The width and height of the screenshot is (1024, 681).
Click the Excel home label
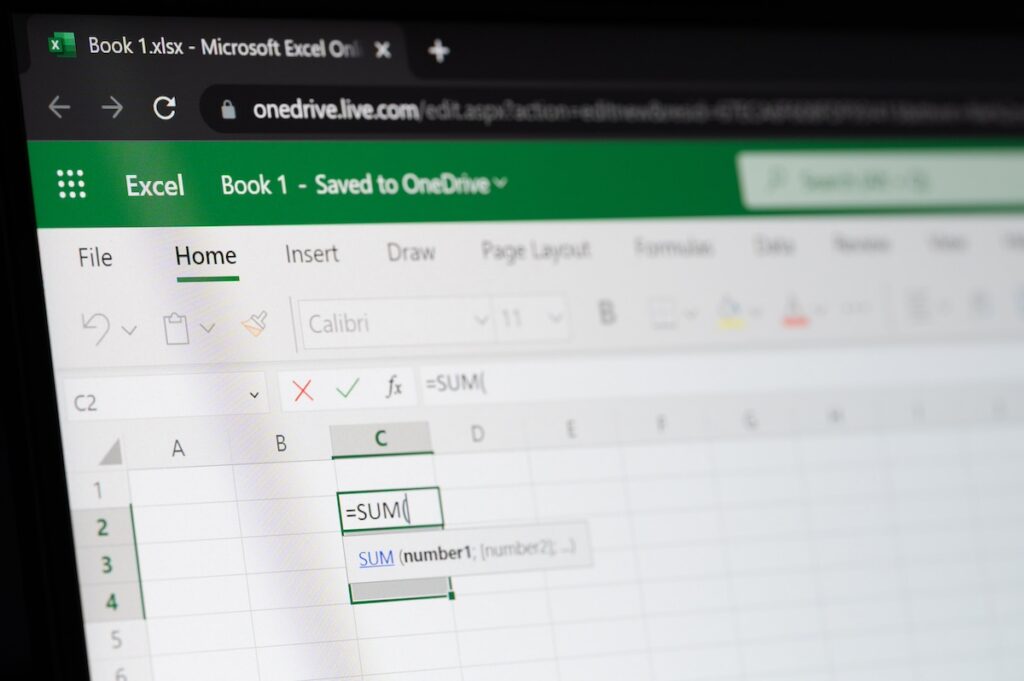click(154, 185)
